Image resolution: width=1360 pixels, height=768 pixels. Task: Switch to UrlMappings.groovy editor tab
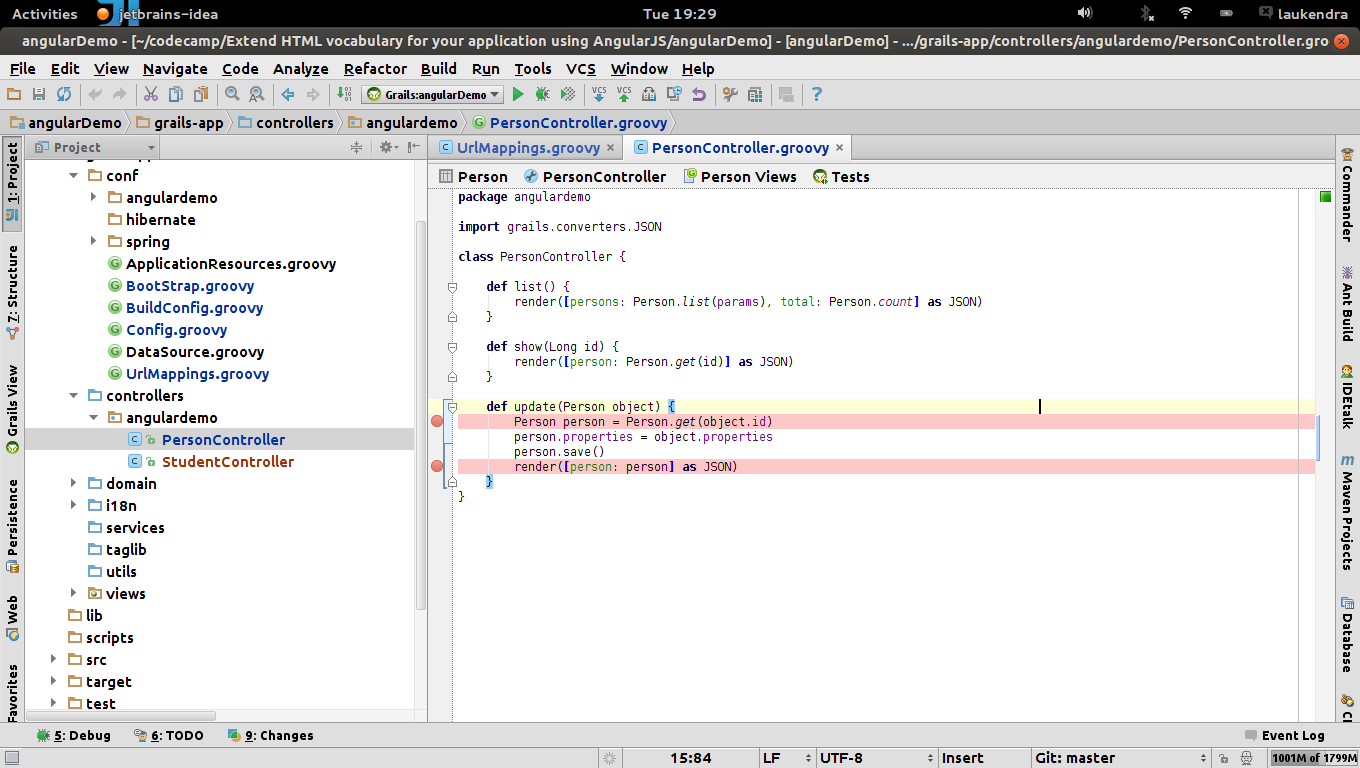pos(527,147)
